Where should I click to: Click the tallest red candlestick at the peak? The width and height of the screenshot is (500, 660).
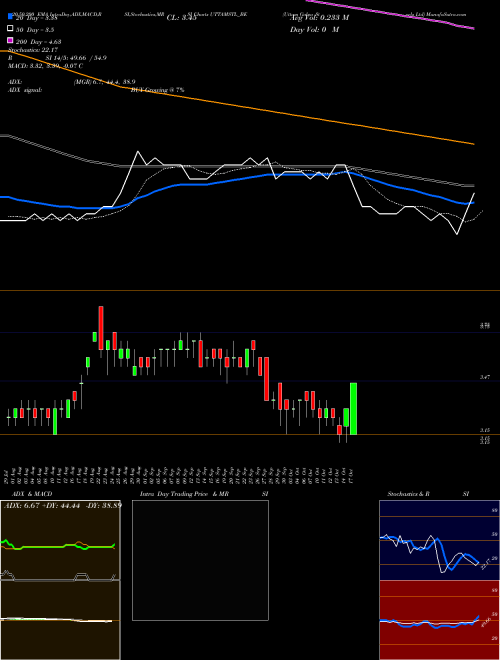point(101,328)
